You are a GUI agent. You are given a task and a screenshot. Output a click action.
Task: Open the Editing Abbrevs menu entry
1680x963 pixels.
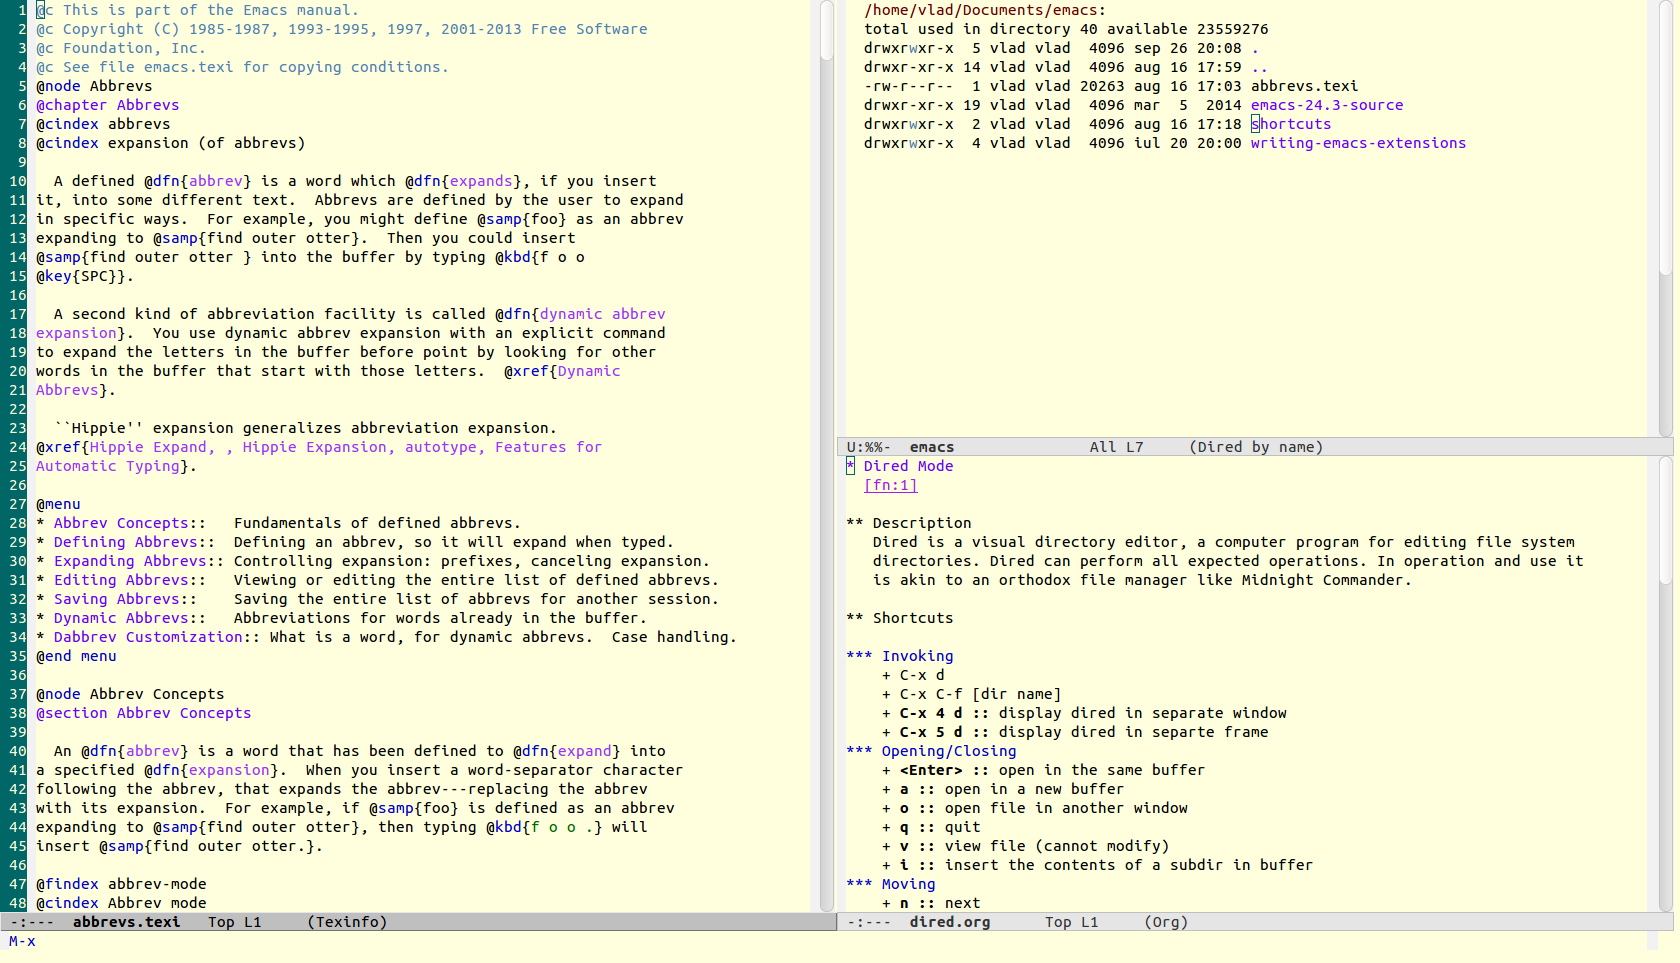click(121, 580)
